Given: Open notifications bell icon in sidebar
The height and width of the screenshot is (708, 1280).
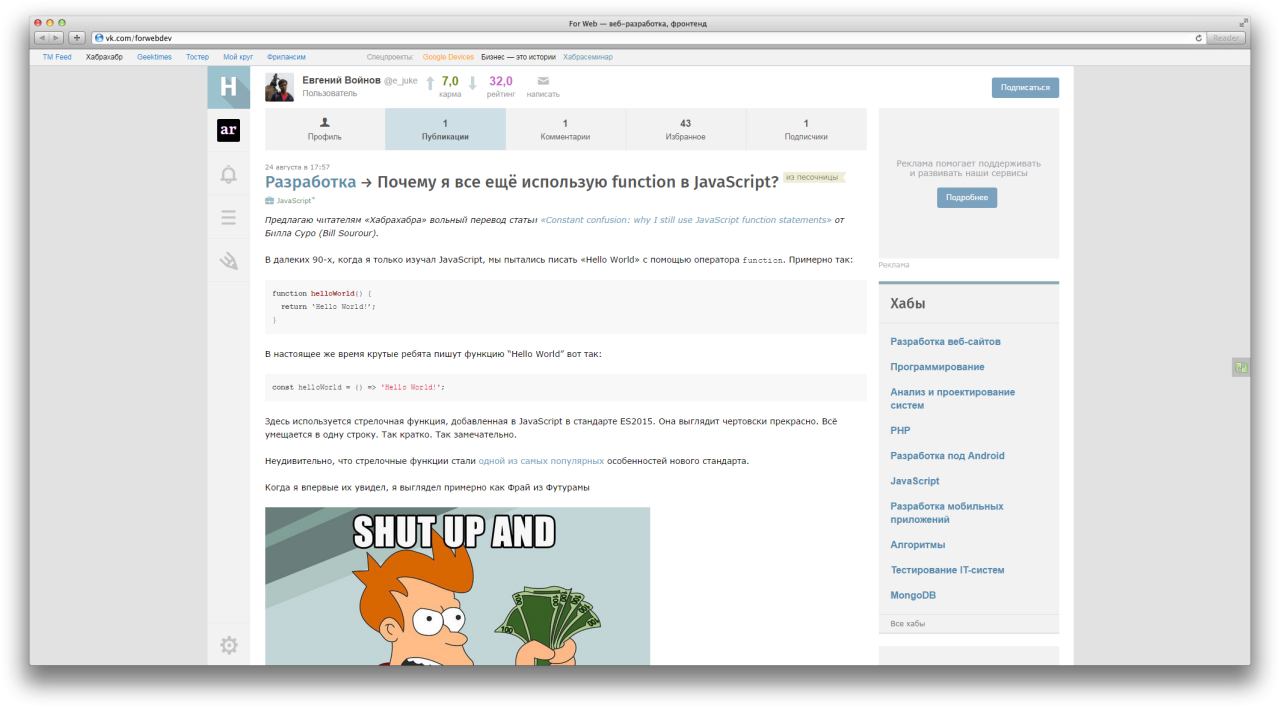Looking at the screenshot, I should [229, 174].
